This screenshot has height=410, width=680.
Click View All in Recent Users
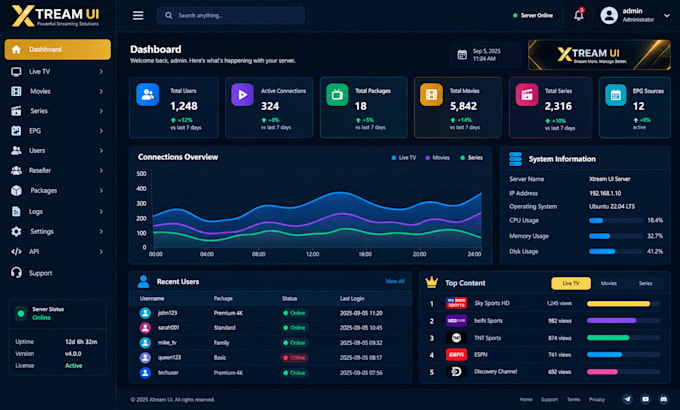point(395,281)
